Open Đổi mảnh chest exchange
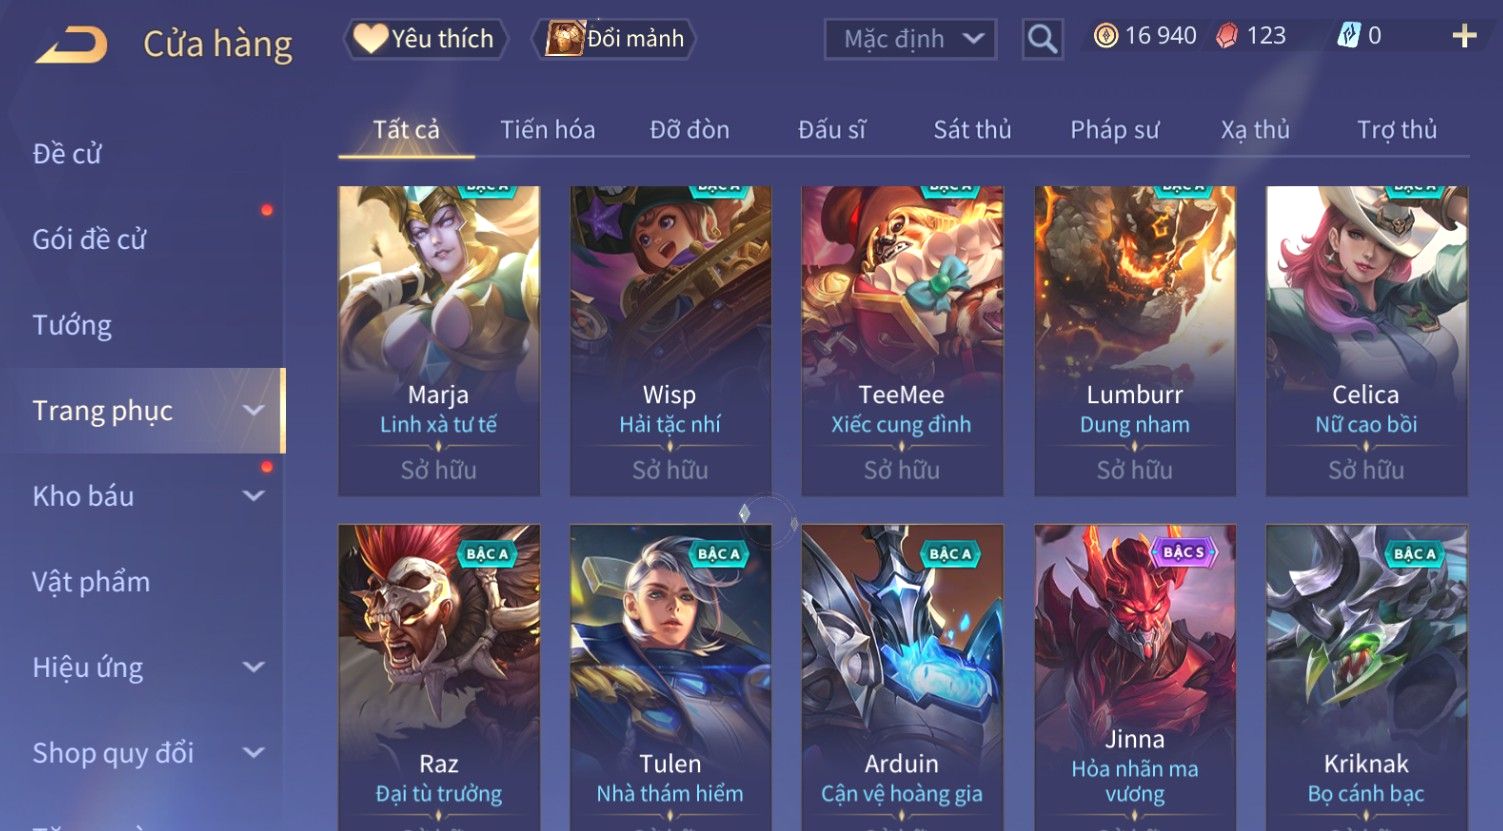Image resolution: width=1503 pixels, height=831 pixels. 613,39
